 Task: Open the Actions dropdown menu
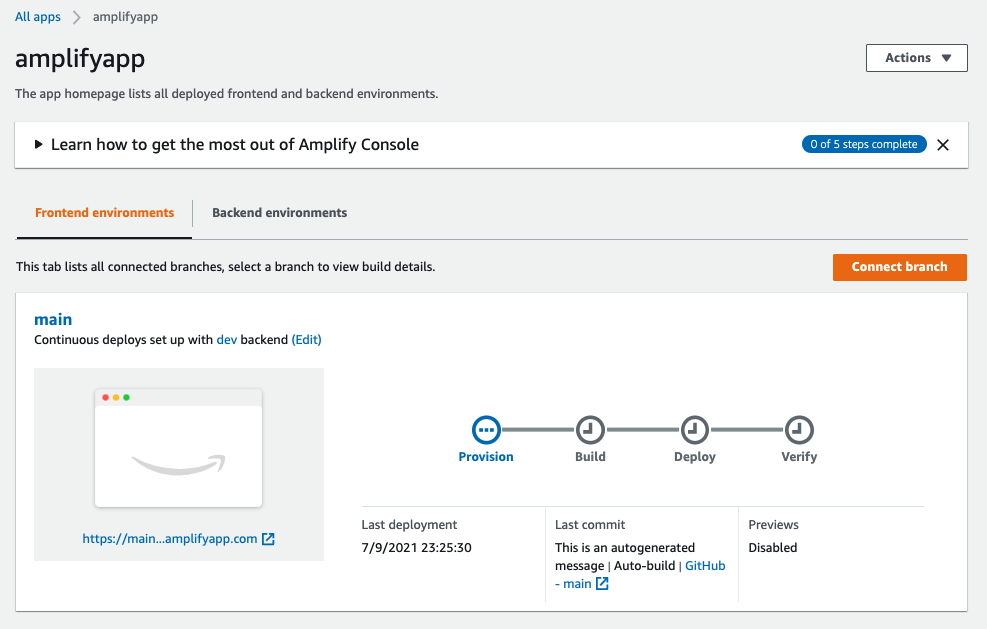[916, 58]
